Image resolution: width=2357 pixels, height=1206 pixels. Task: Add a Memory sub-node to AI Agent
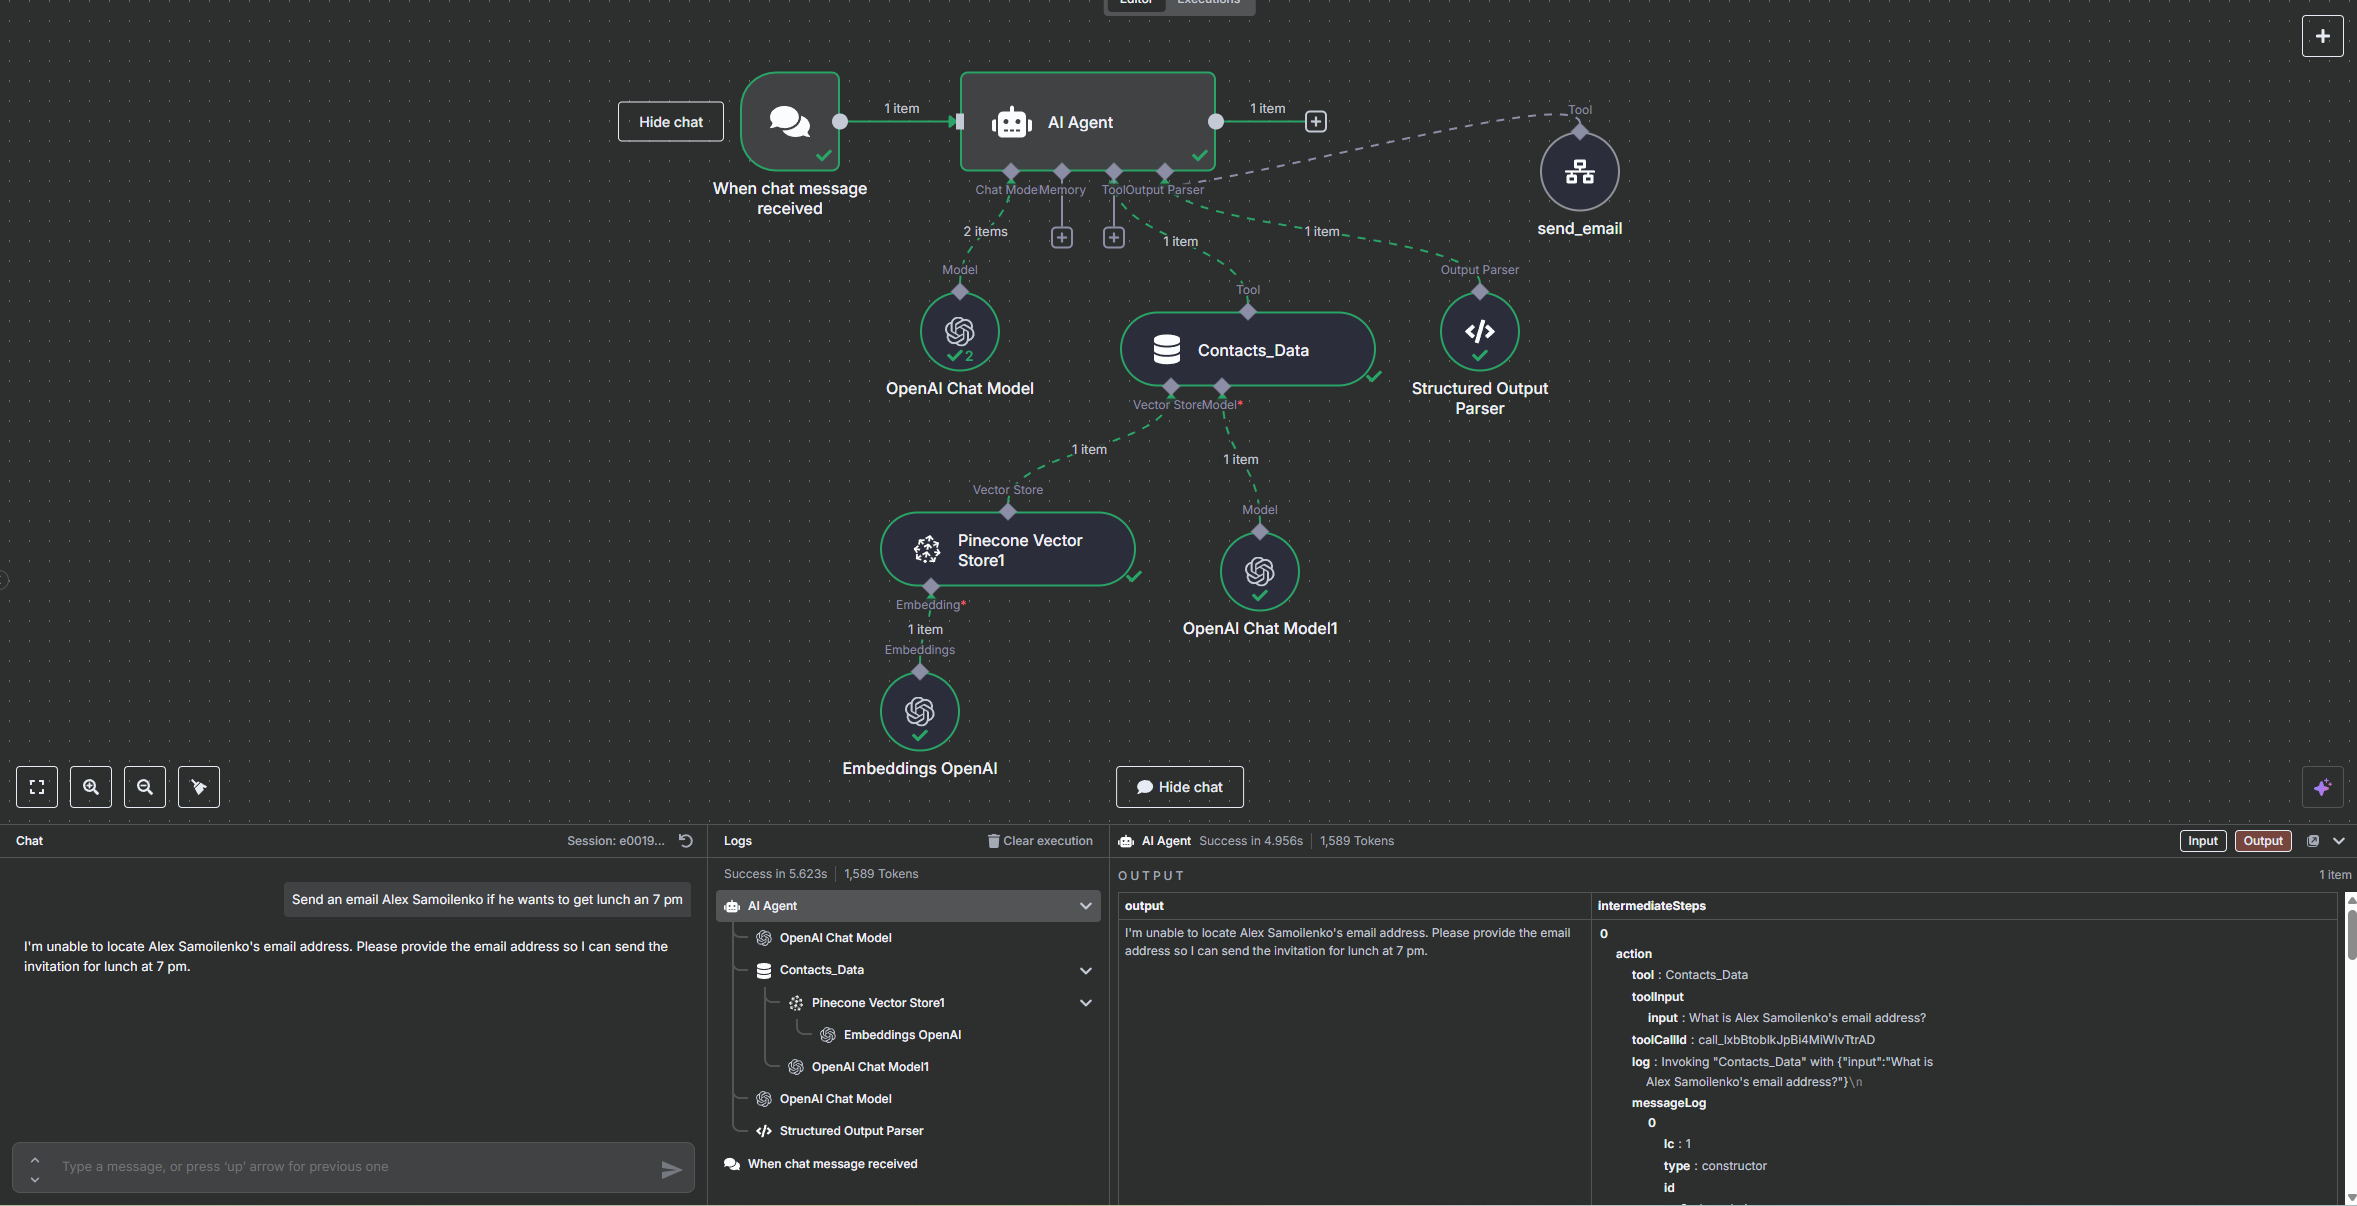[1062, 238]
